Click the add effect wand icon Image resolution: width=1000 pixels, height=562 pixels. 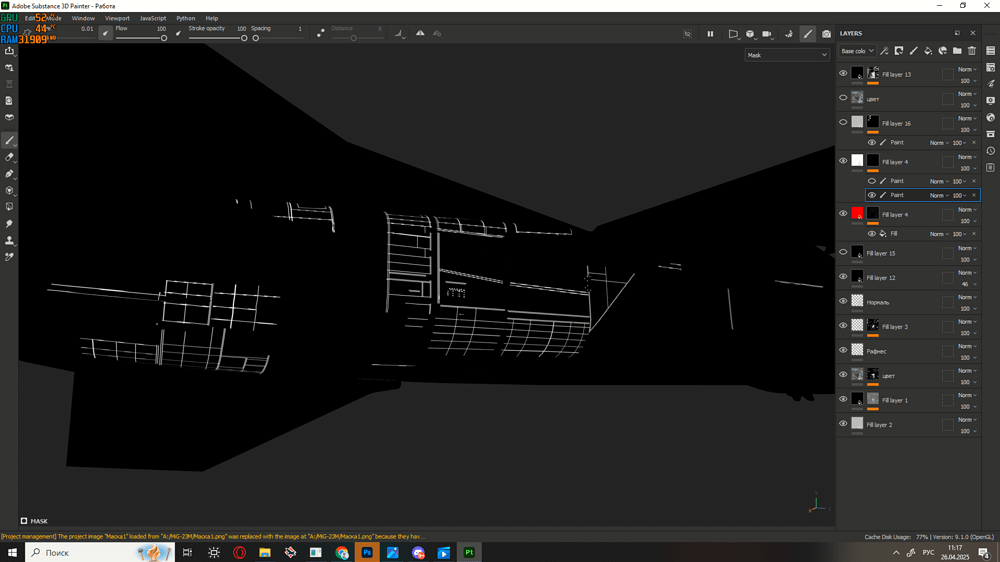pyautogui.click(x=884, y=51)
